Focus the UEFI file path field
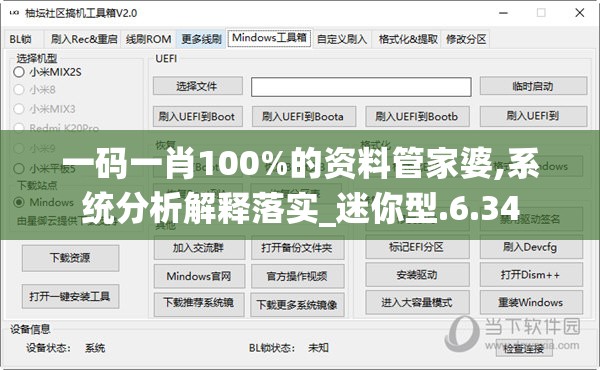The height and width of the screenshot is (370, 600). point(361,87)
